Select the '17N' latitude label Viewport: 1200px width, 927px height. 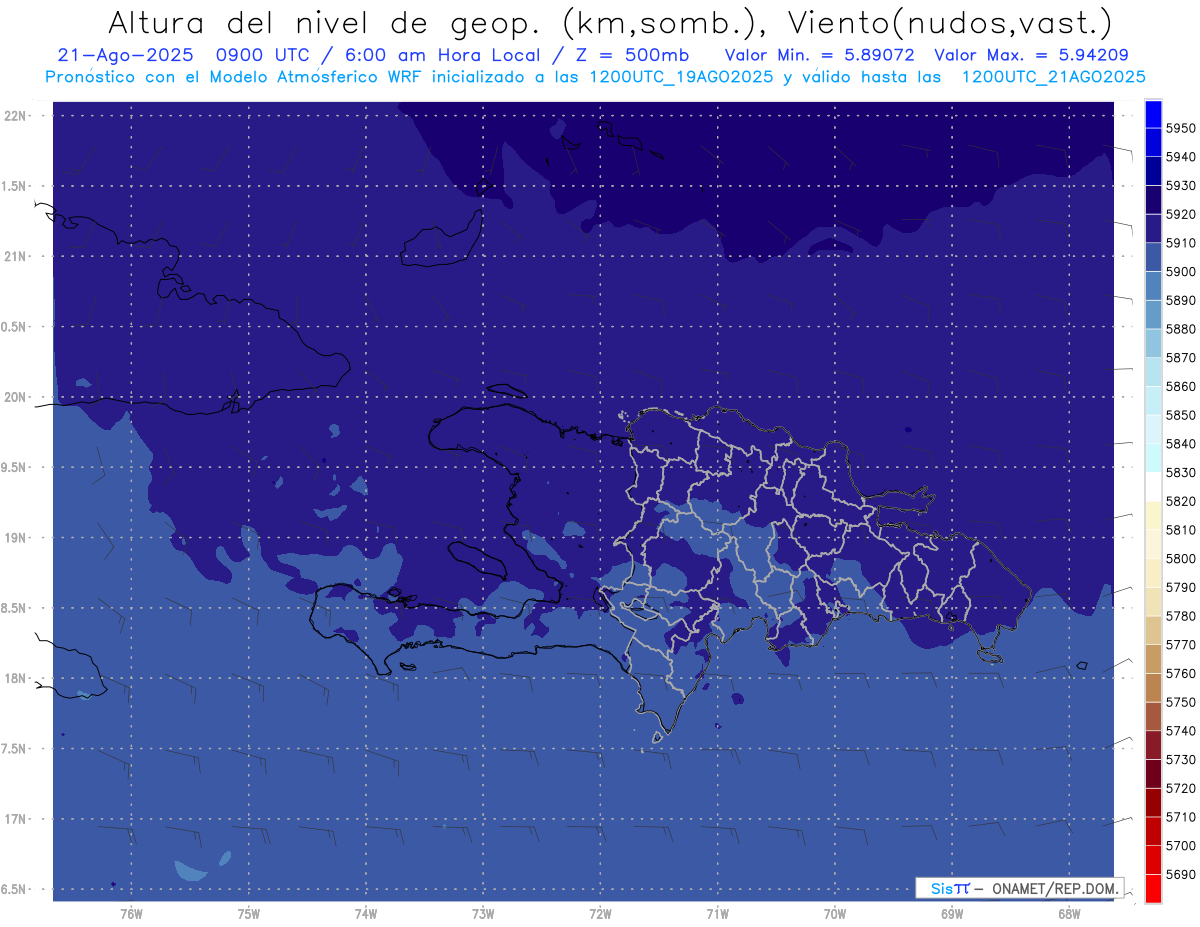point(15,820)
